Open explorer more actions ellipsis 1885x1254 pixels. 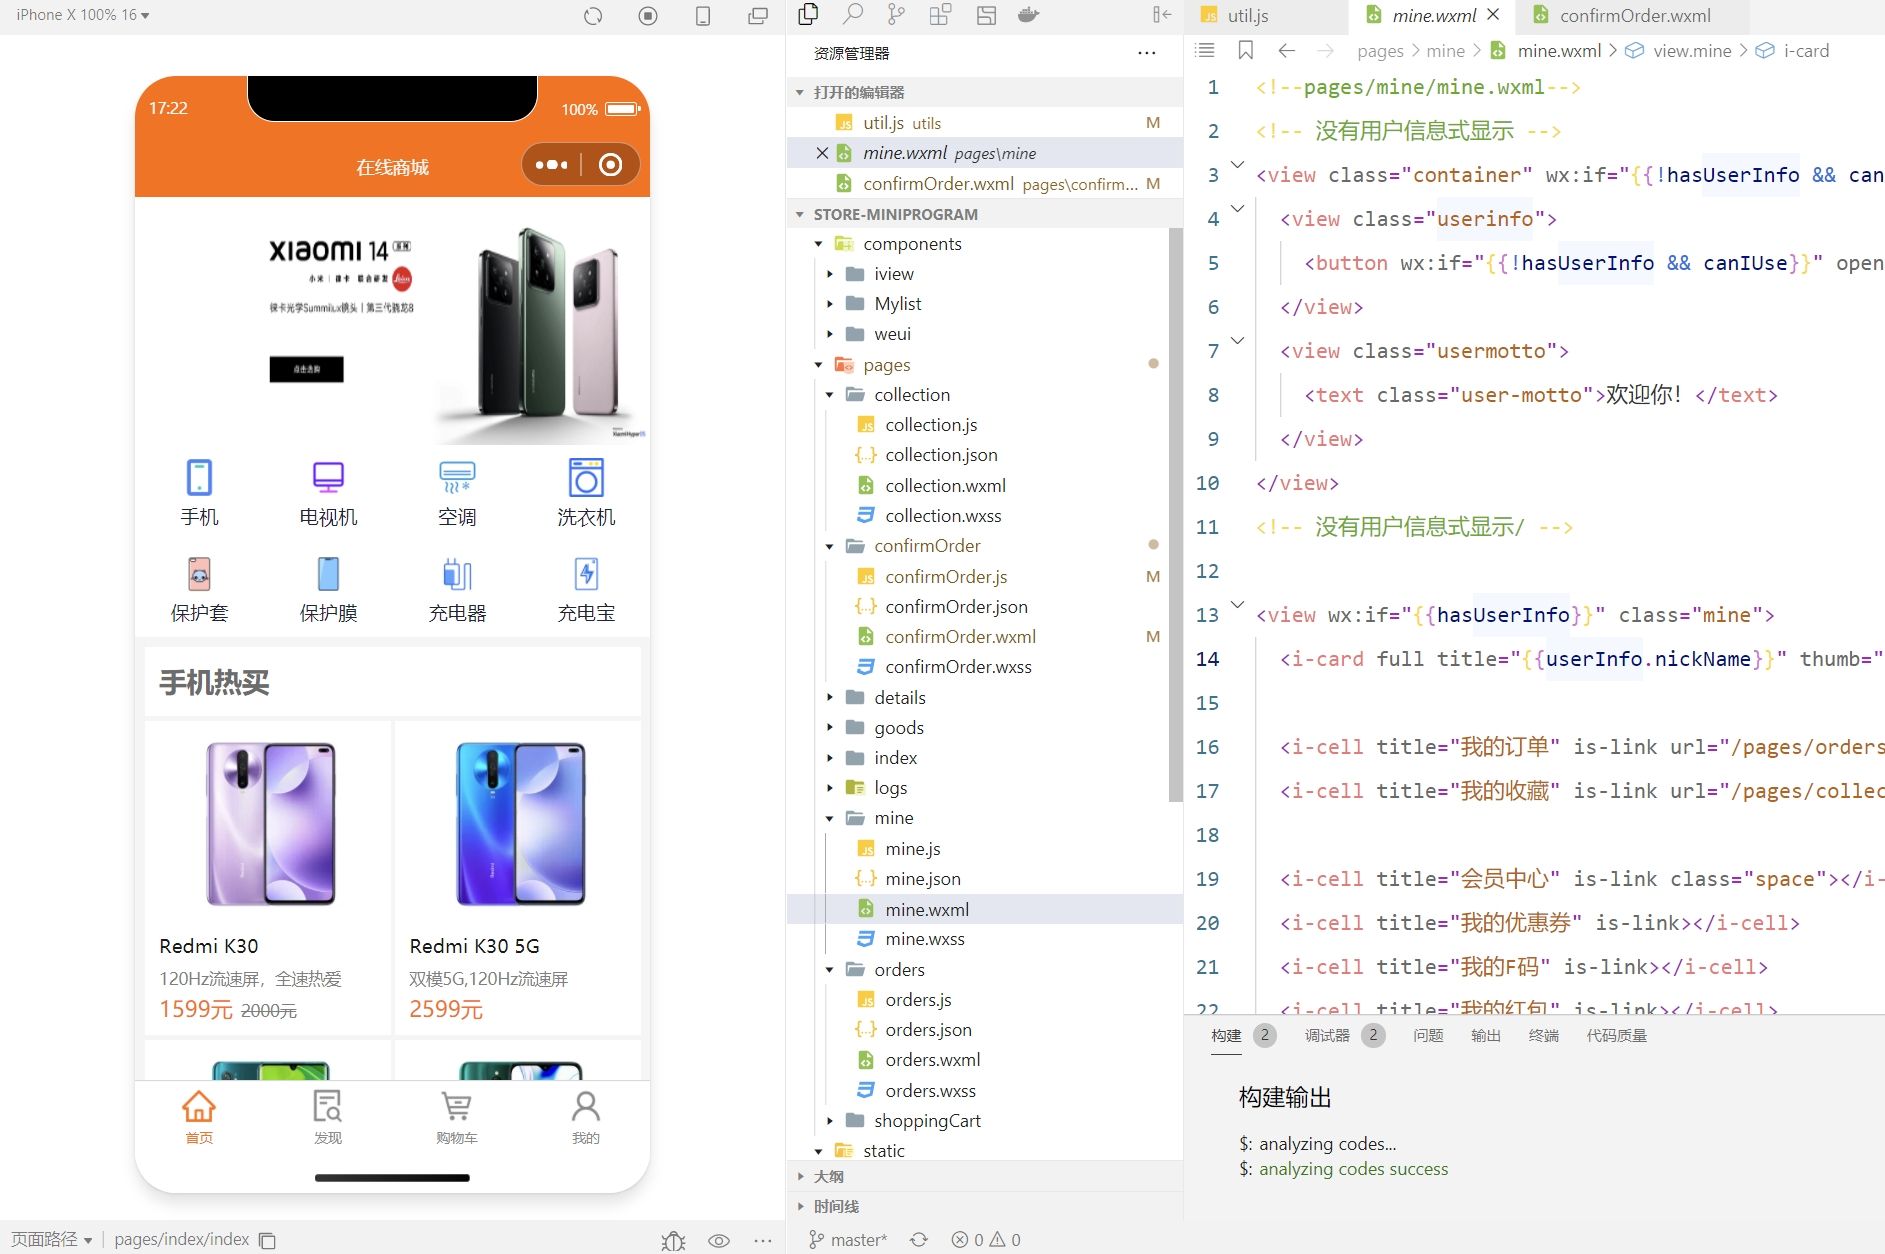pyautogui.click(x=1146, y=53)
